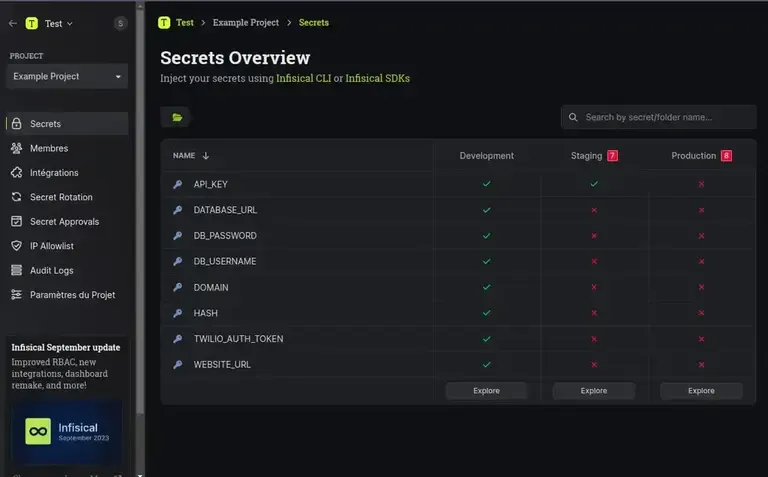Viewport: 768px width, 477px height.
Task: Go to Audit Logs page
Action: point(51,270)
